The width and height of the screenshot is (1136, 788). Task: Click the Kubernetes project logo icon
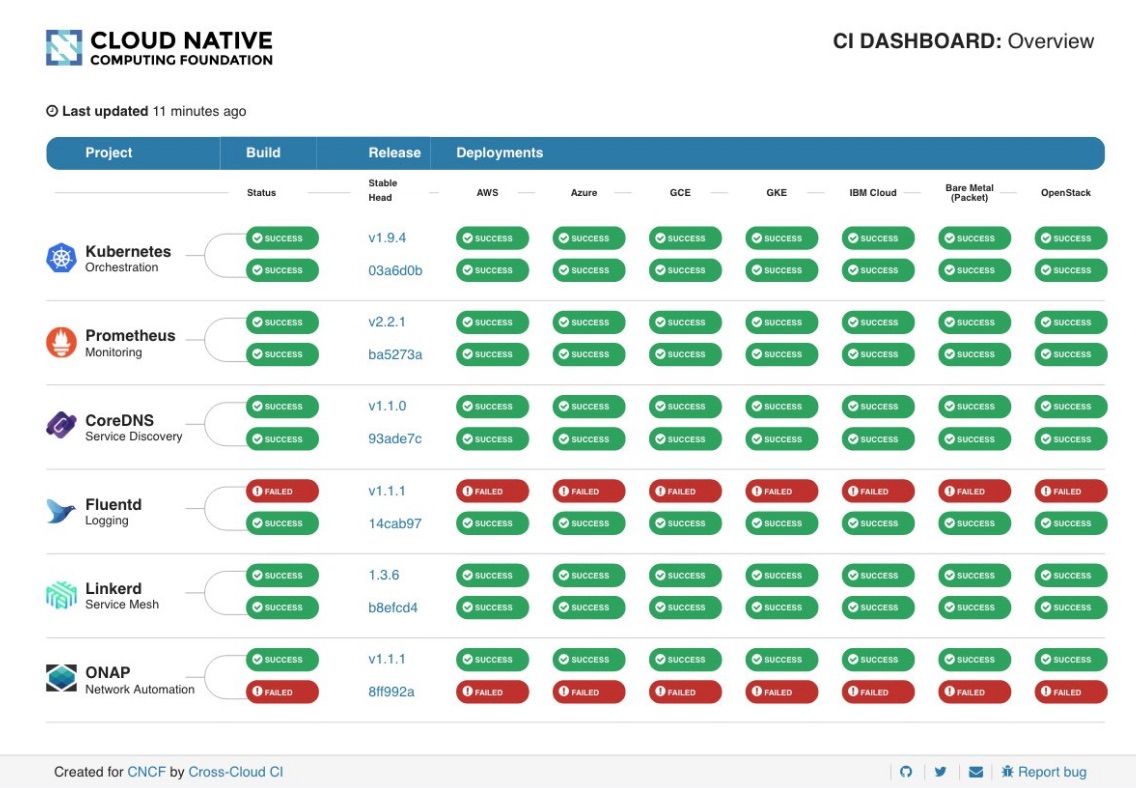click(x=62, y=258)
